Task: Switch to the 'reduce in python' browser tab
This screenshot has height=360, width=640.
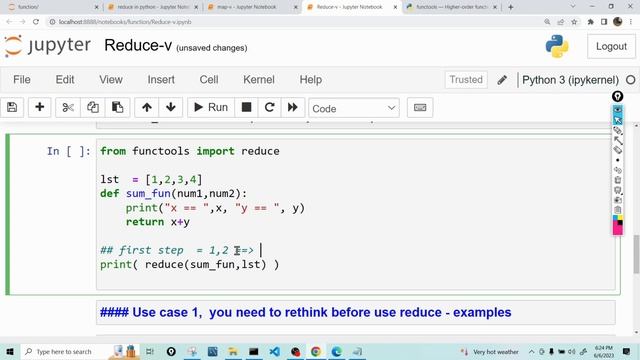Action: [x=153, y=7]
